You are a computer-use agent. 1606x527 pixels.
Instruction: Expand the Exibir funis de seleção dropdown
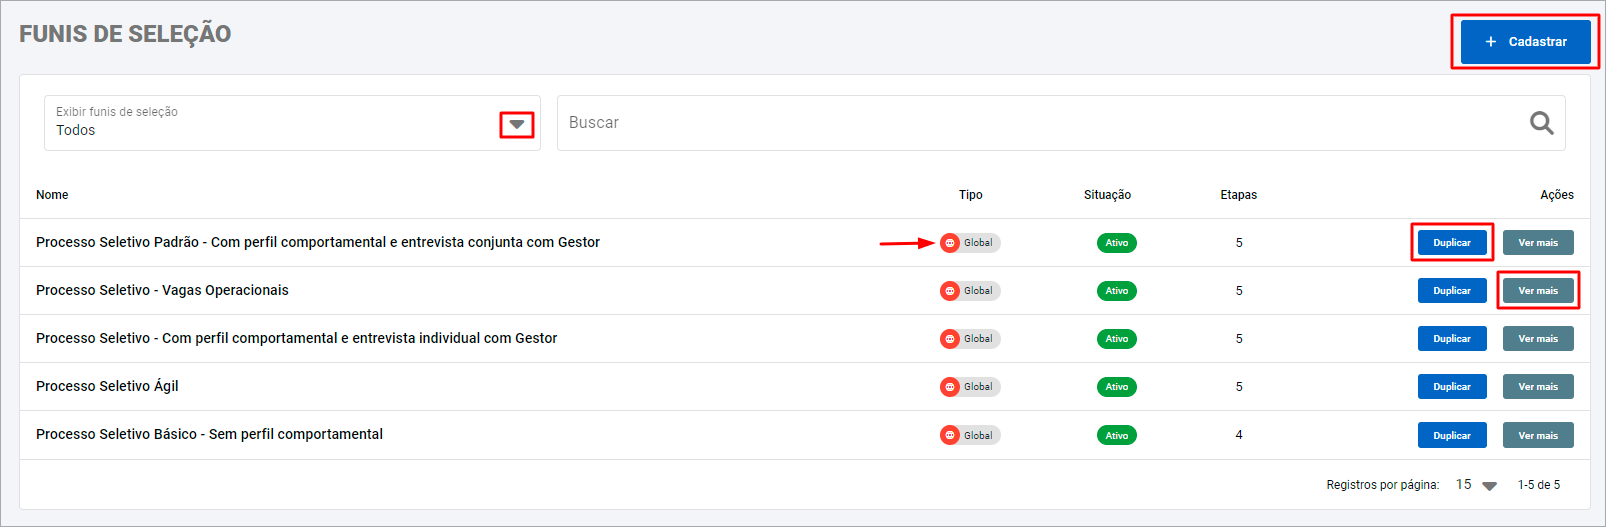[517, 124]
